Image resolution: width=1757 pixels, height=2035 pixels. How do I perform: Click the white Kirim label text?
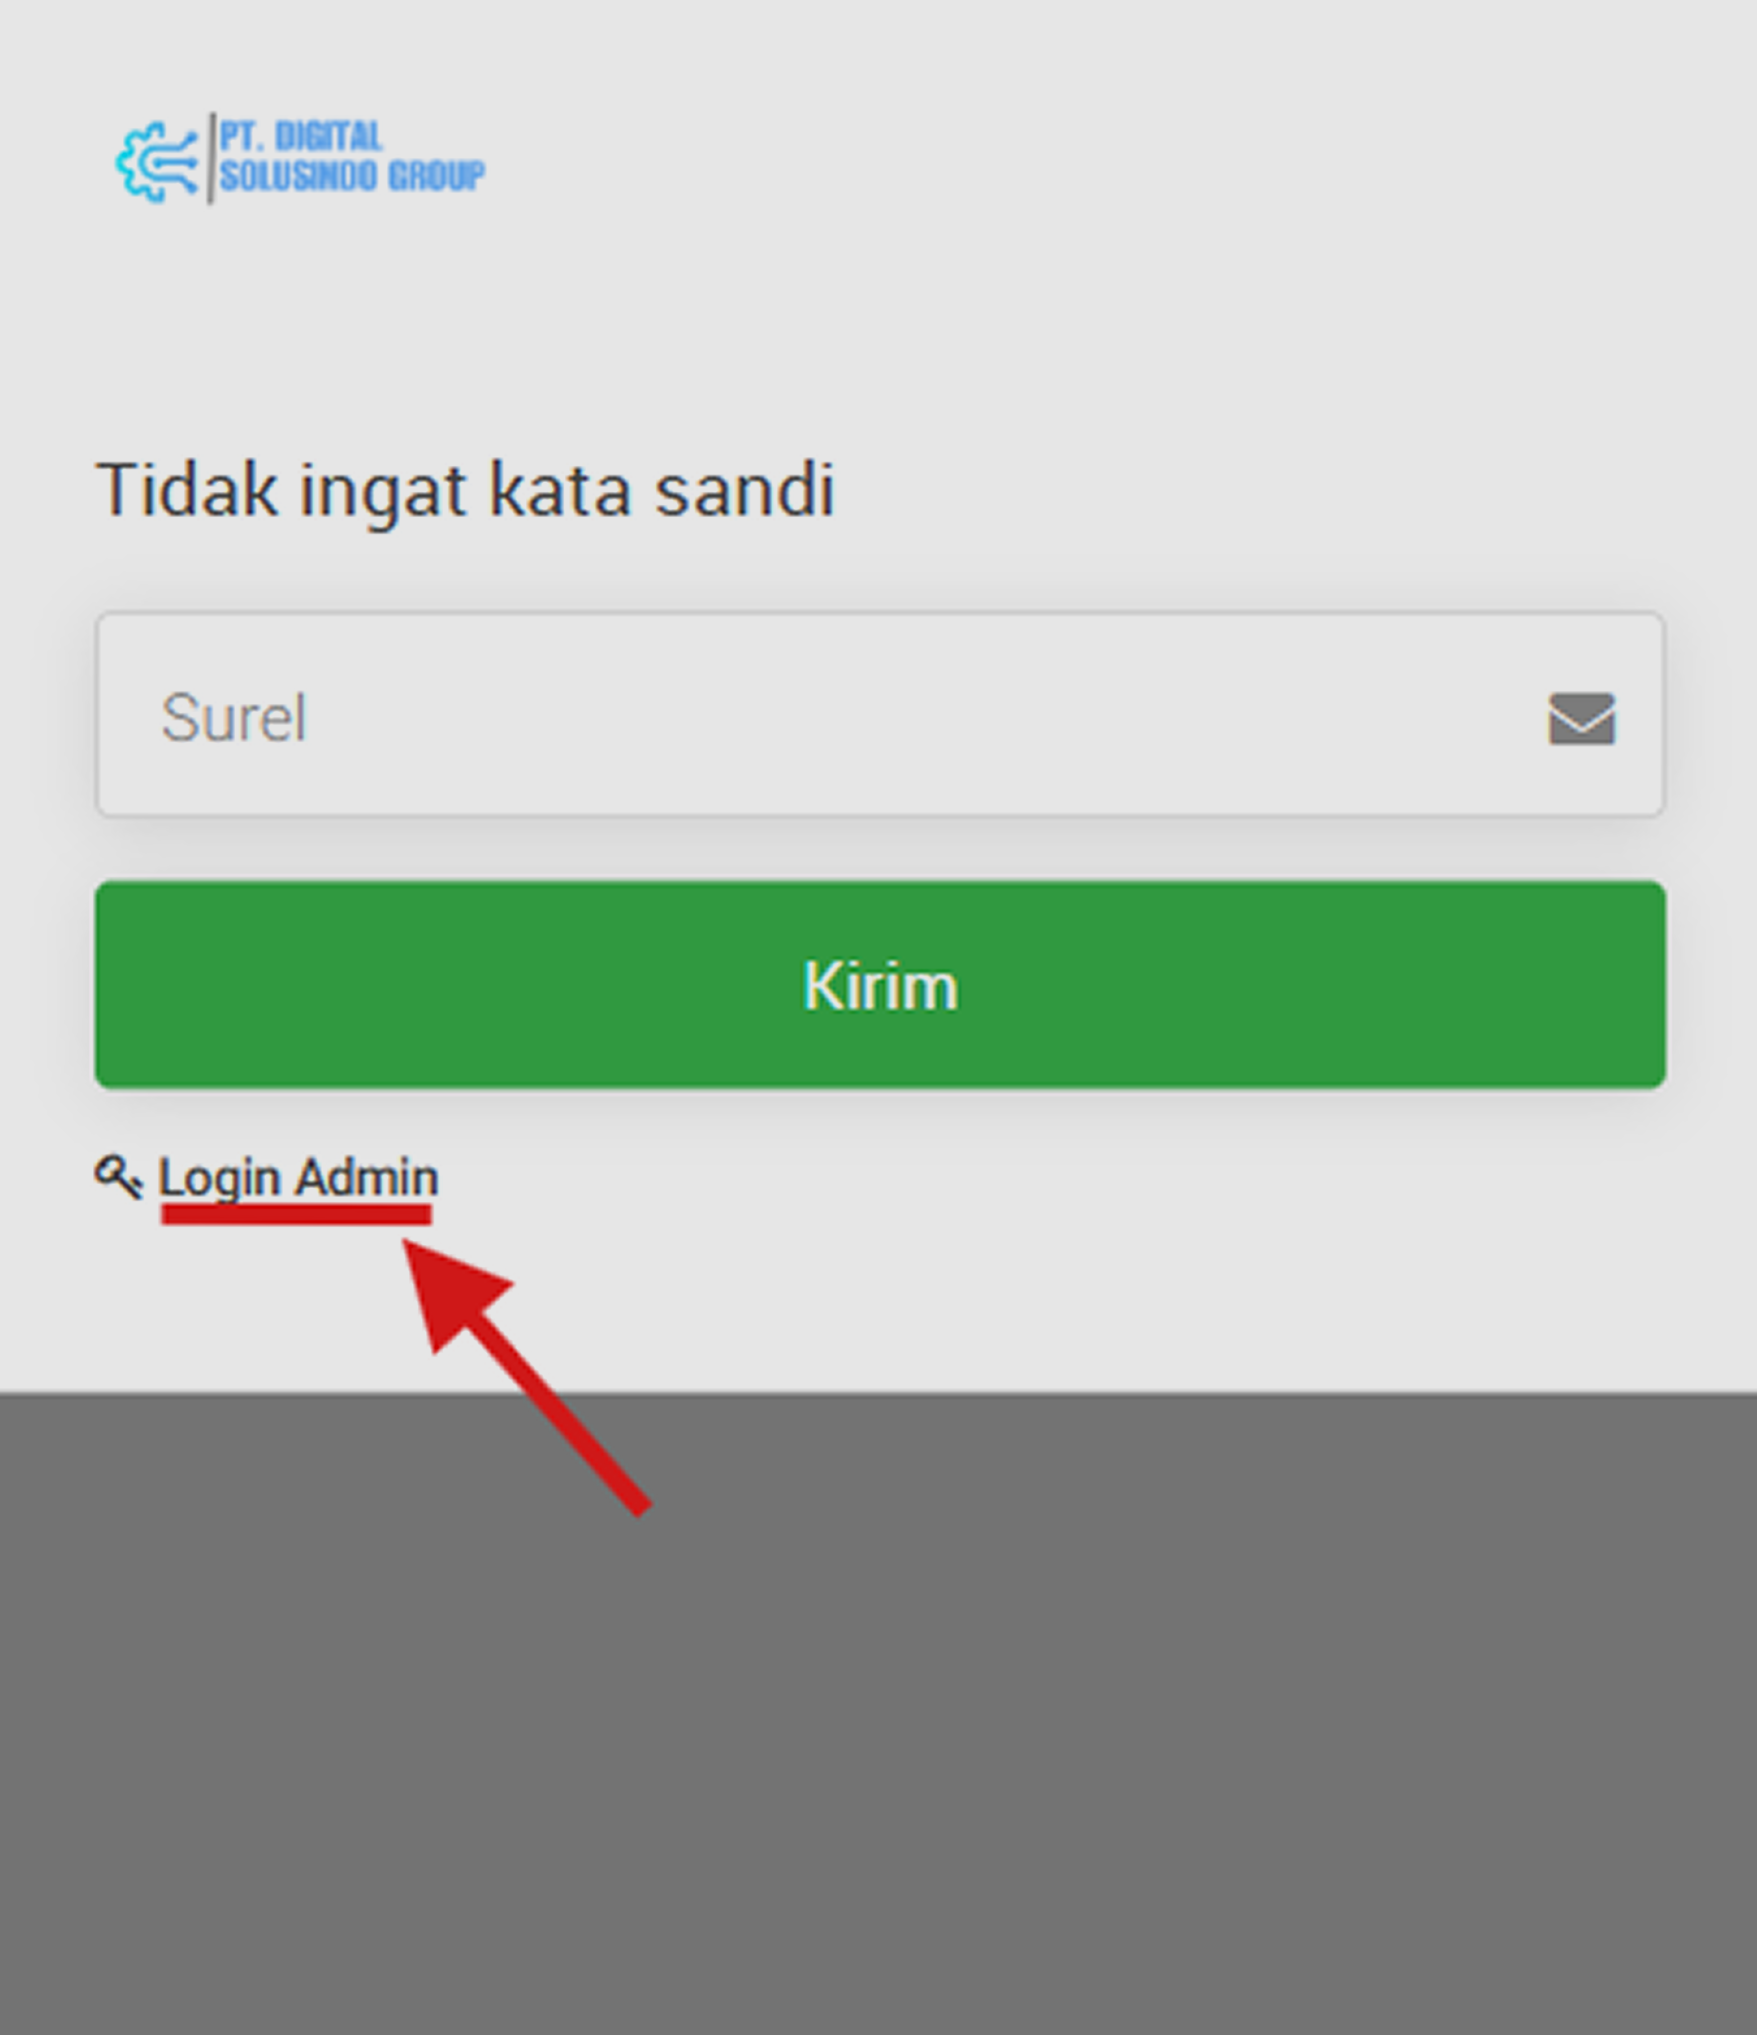880,986
